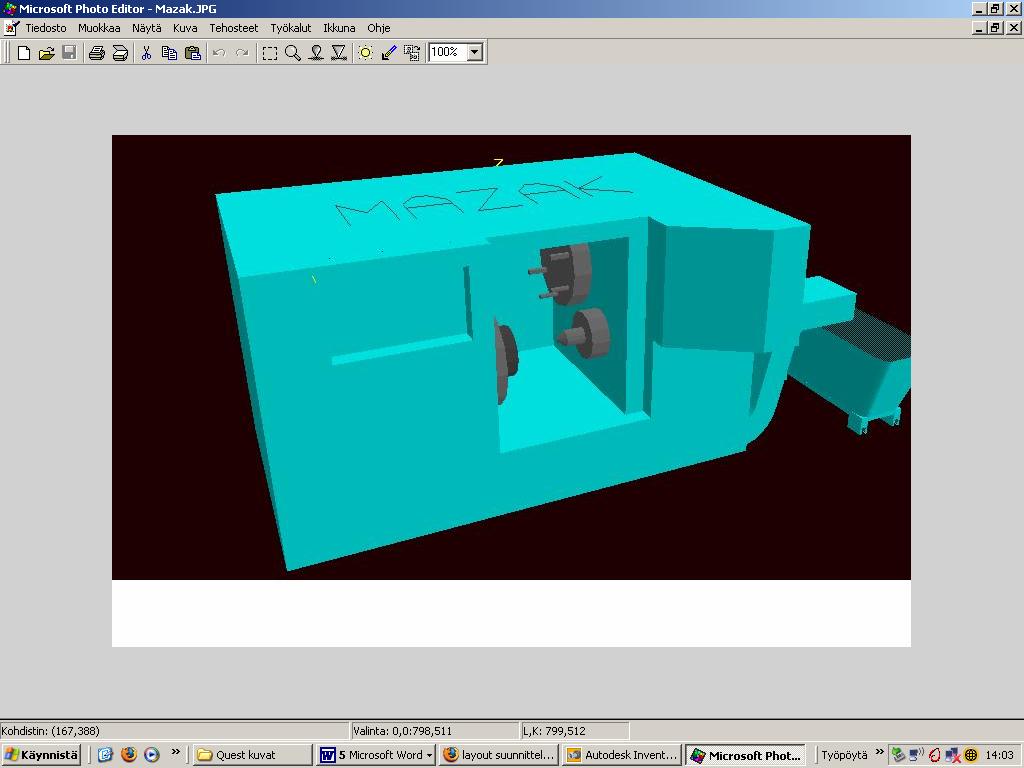Click the Save floppy disk icon
Screen dimensions: 1024x768
tap(69, 53)
